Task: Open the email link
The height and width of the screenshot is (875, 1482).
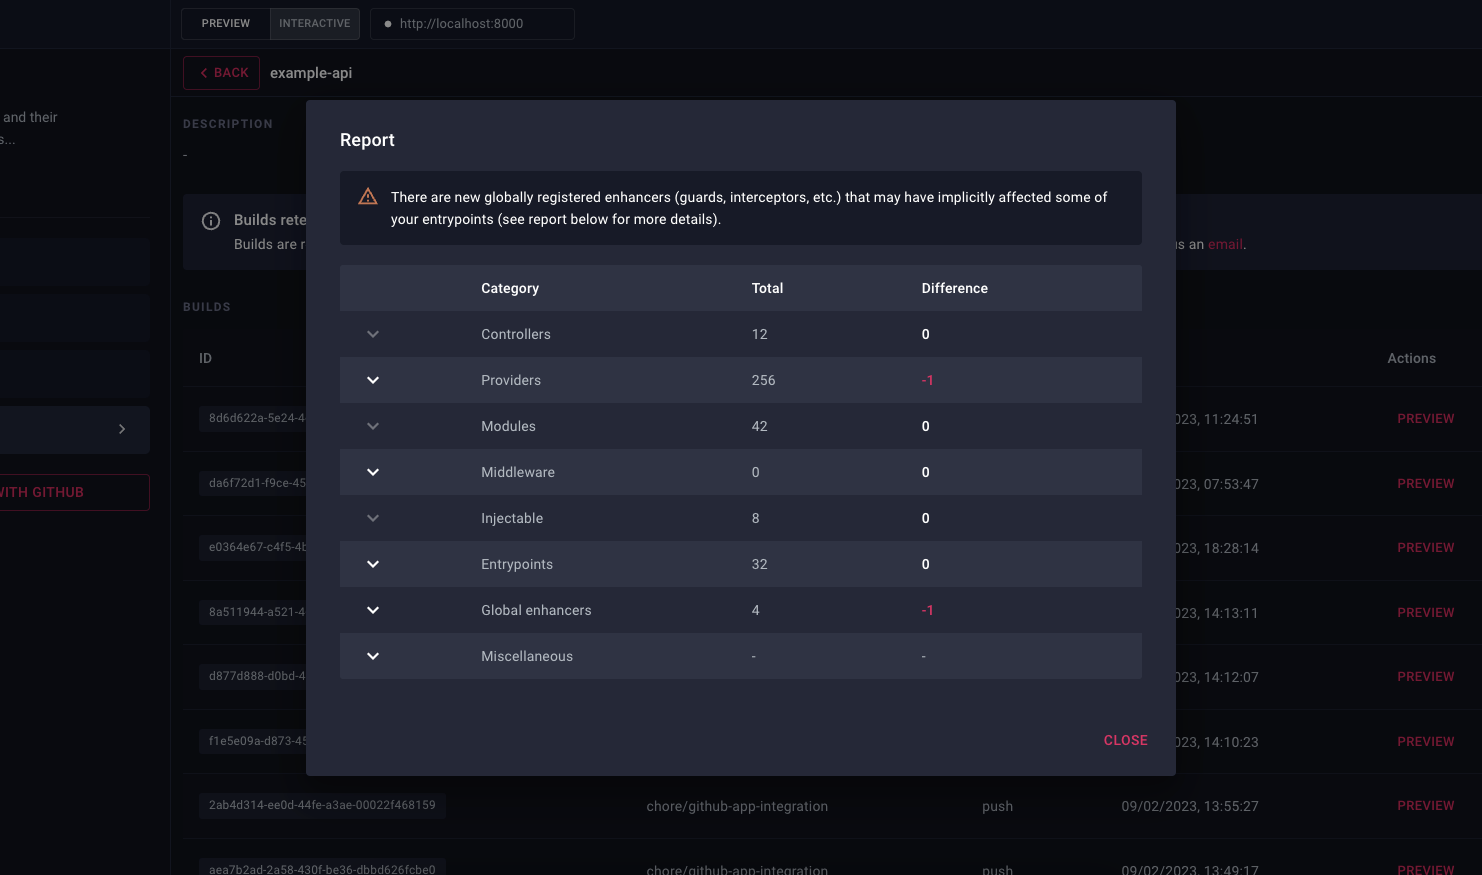Action: [x=1225, y=244]
